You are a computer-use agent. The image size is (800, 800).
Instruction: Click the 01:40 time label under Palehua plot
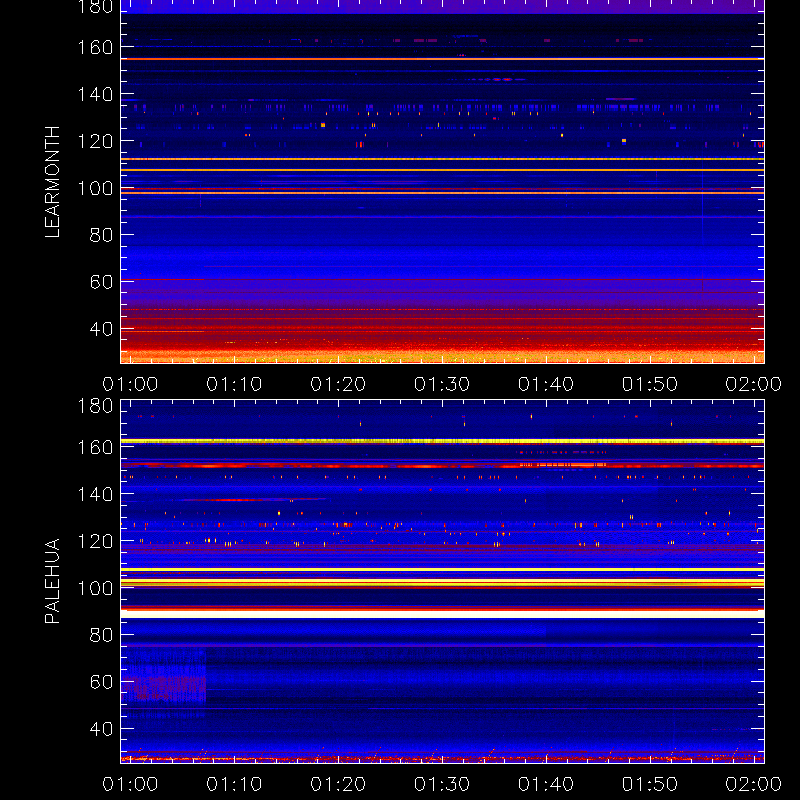pyautogui.click(x=546, y=784)
